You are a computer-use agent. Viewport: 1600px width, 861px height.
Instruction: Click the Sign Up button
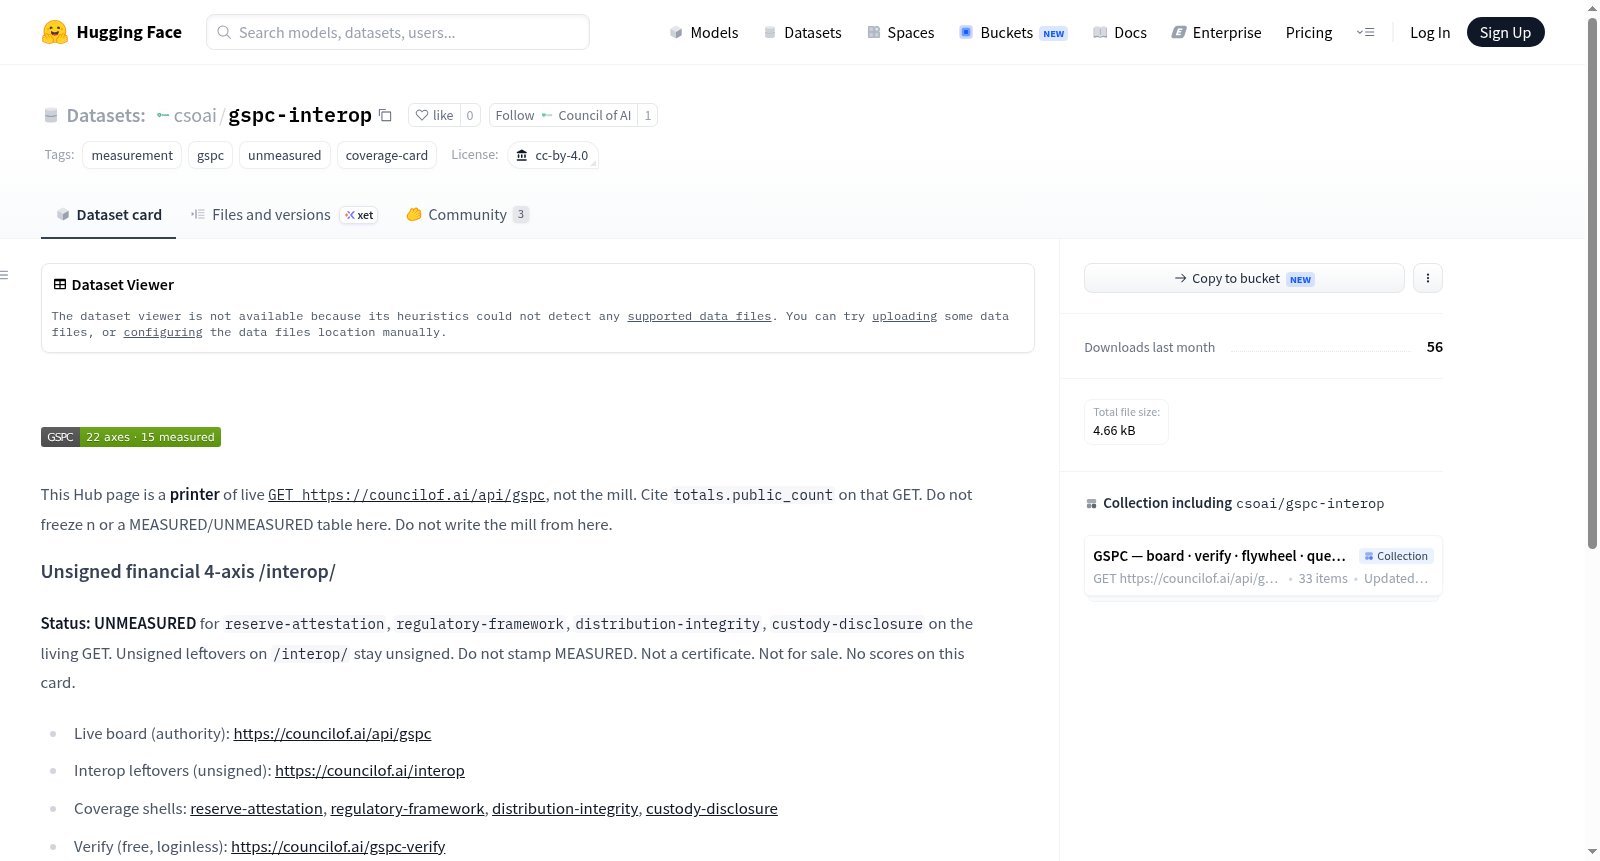1505,32
